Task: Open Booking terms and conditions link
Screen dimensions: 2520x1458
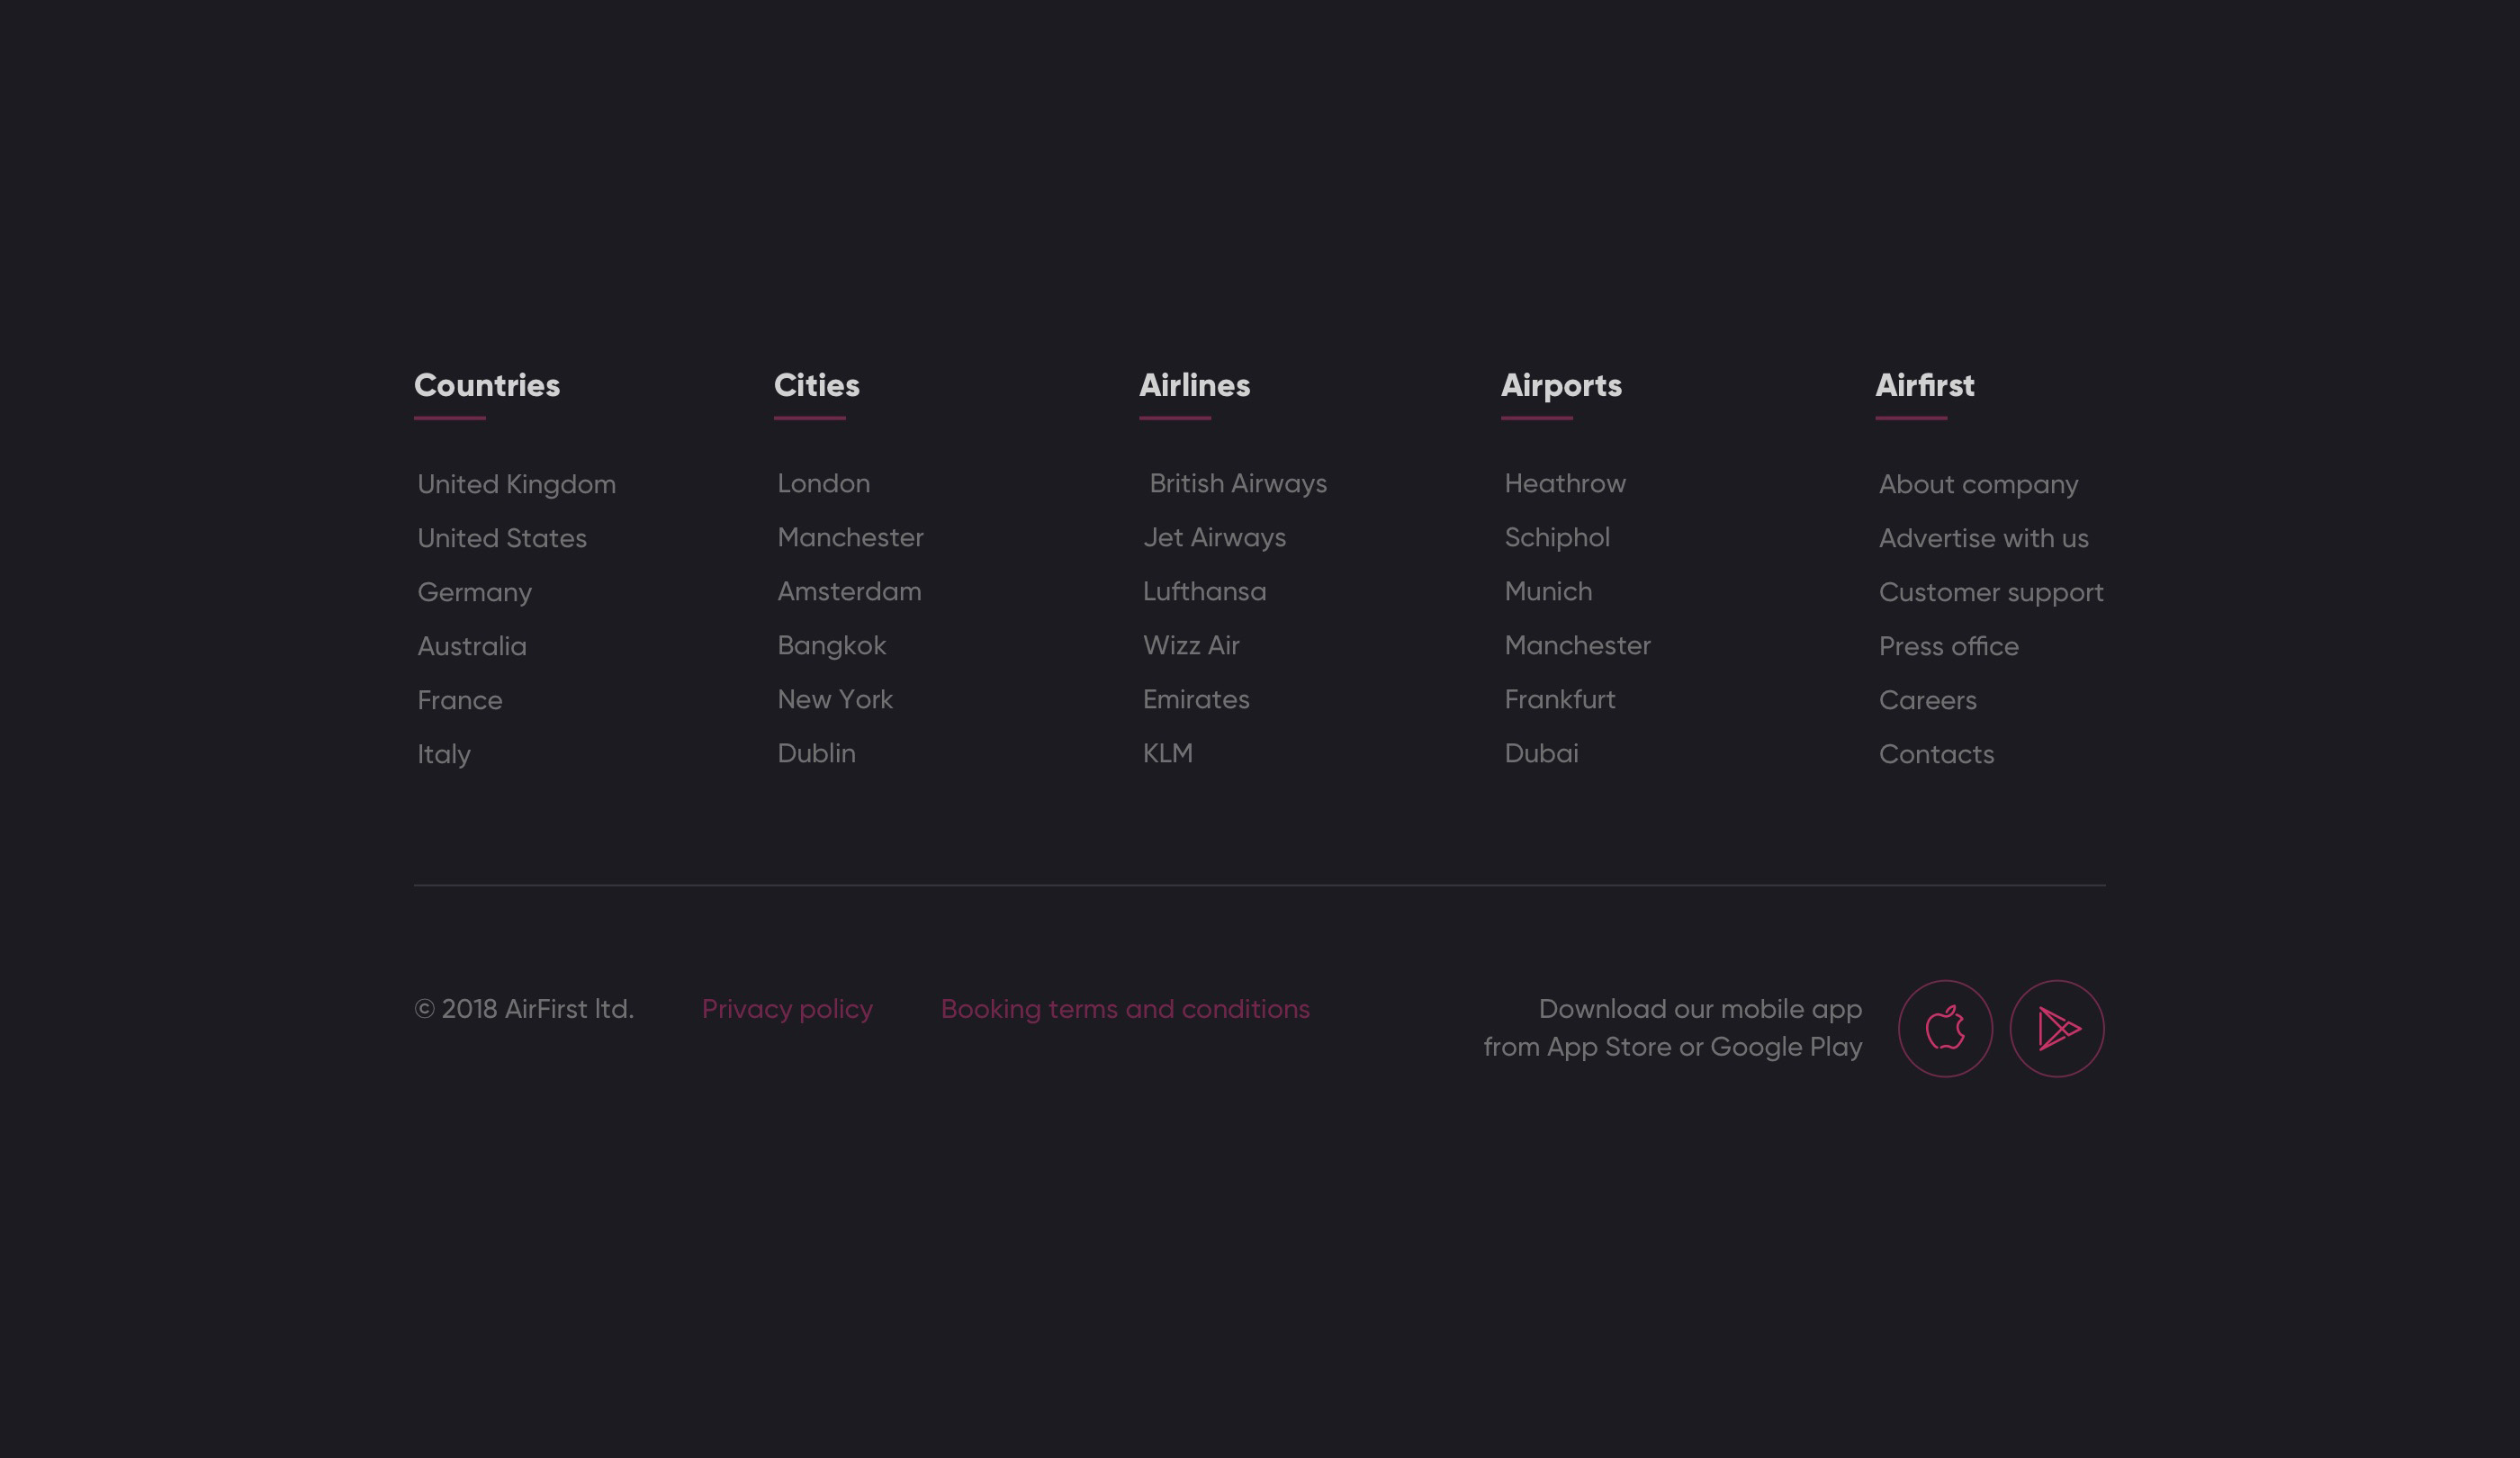Action: click(x=1125, y=1009)
